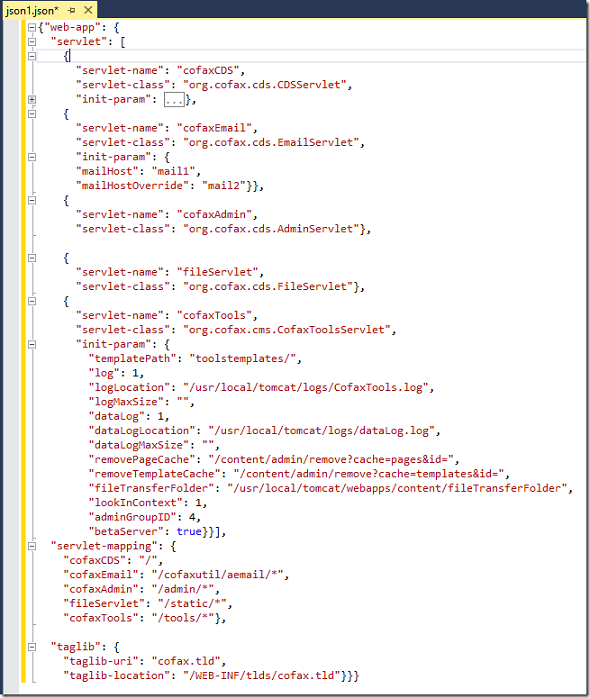The height and width of the screenshot is (698, 590).
Task: Click the blue true value of betaServer
Action: (189, 532)
